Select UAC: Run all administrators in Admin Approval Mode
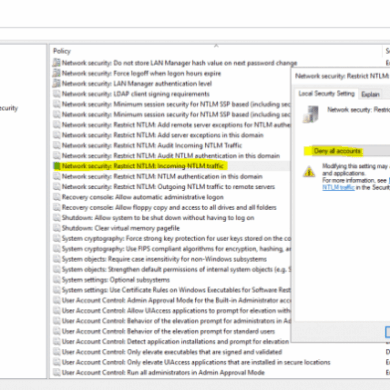 [x=163, y=373]
